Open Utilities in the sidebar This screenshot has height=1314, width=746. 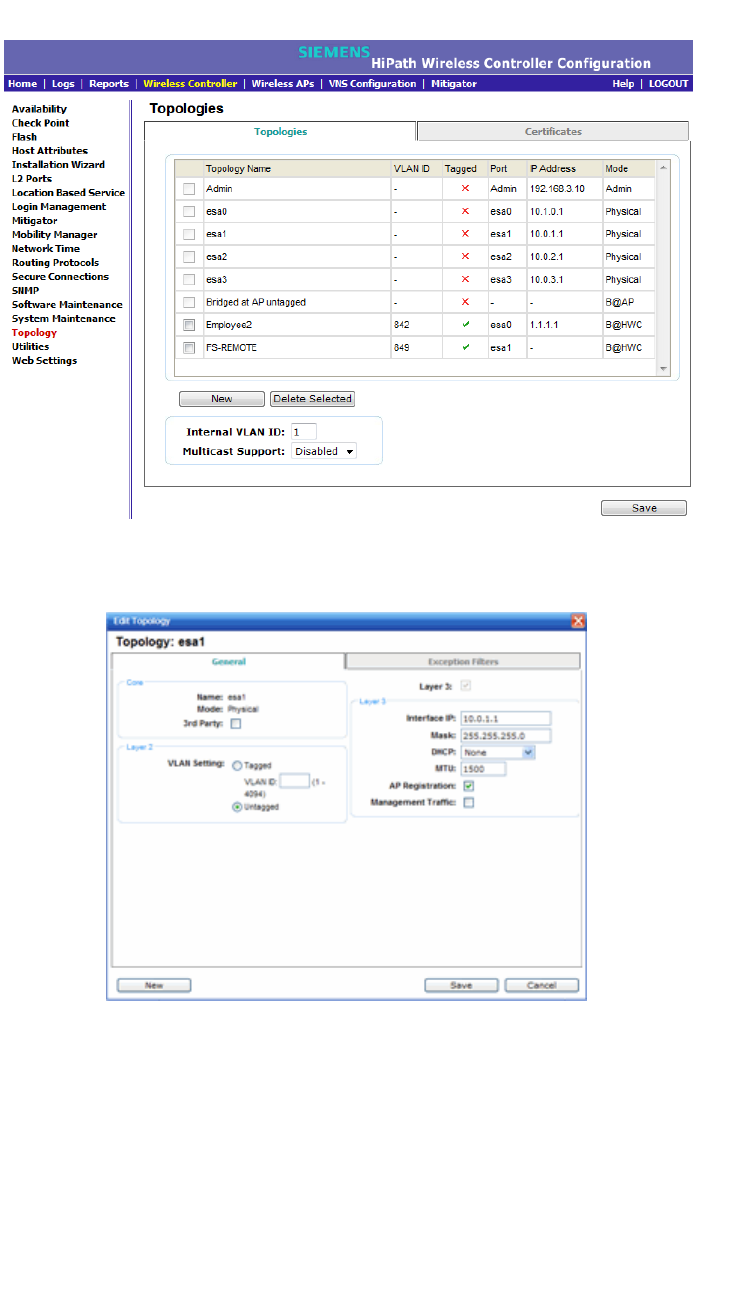pyautogui.click(x=30, y=347)
